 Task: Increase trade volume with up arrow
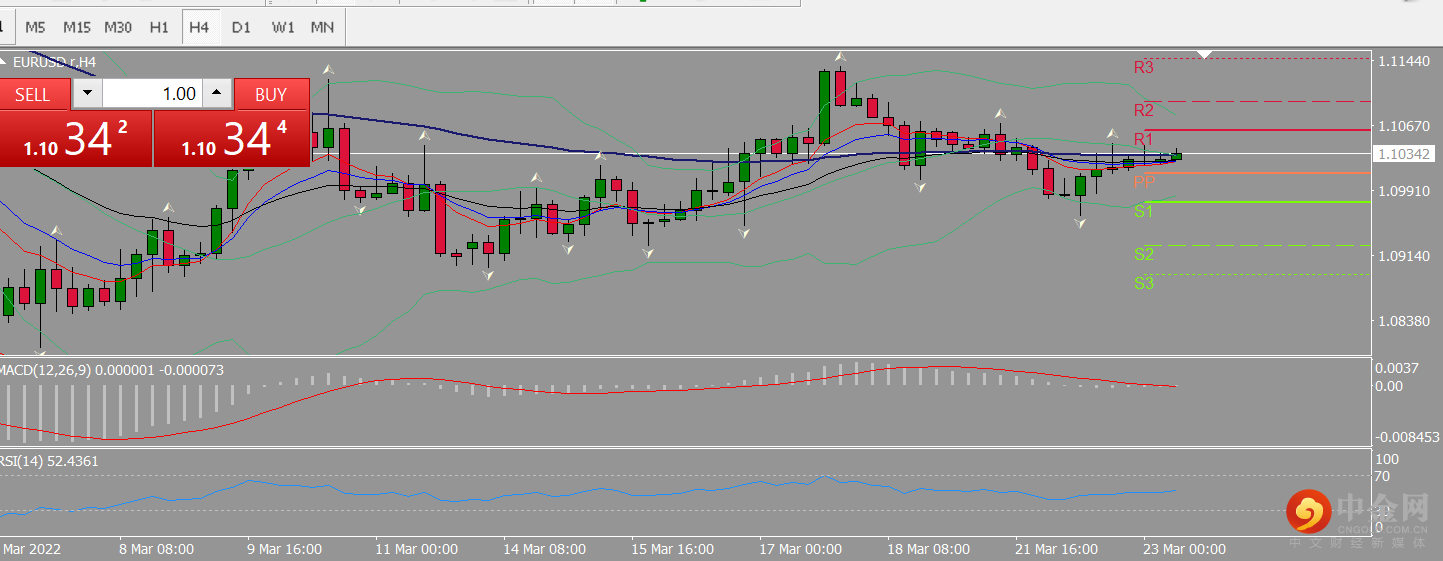click(217, 94)
